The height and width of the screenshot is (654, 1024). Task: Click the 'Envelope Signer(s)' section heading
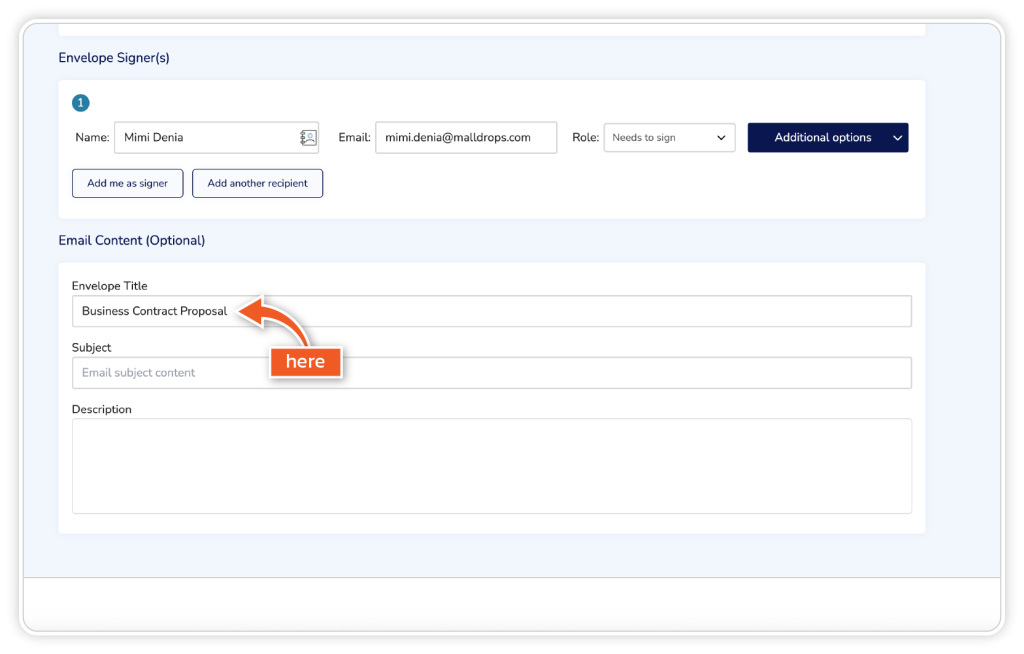pos(114,58)
